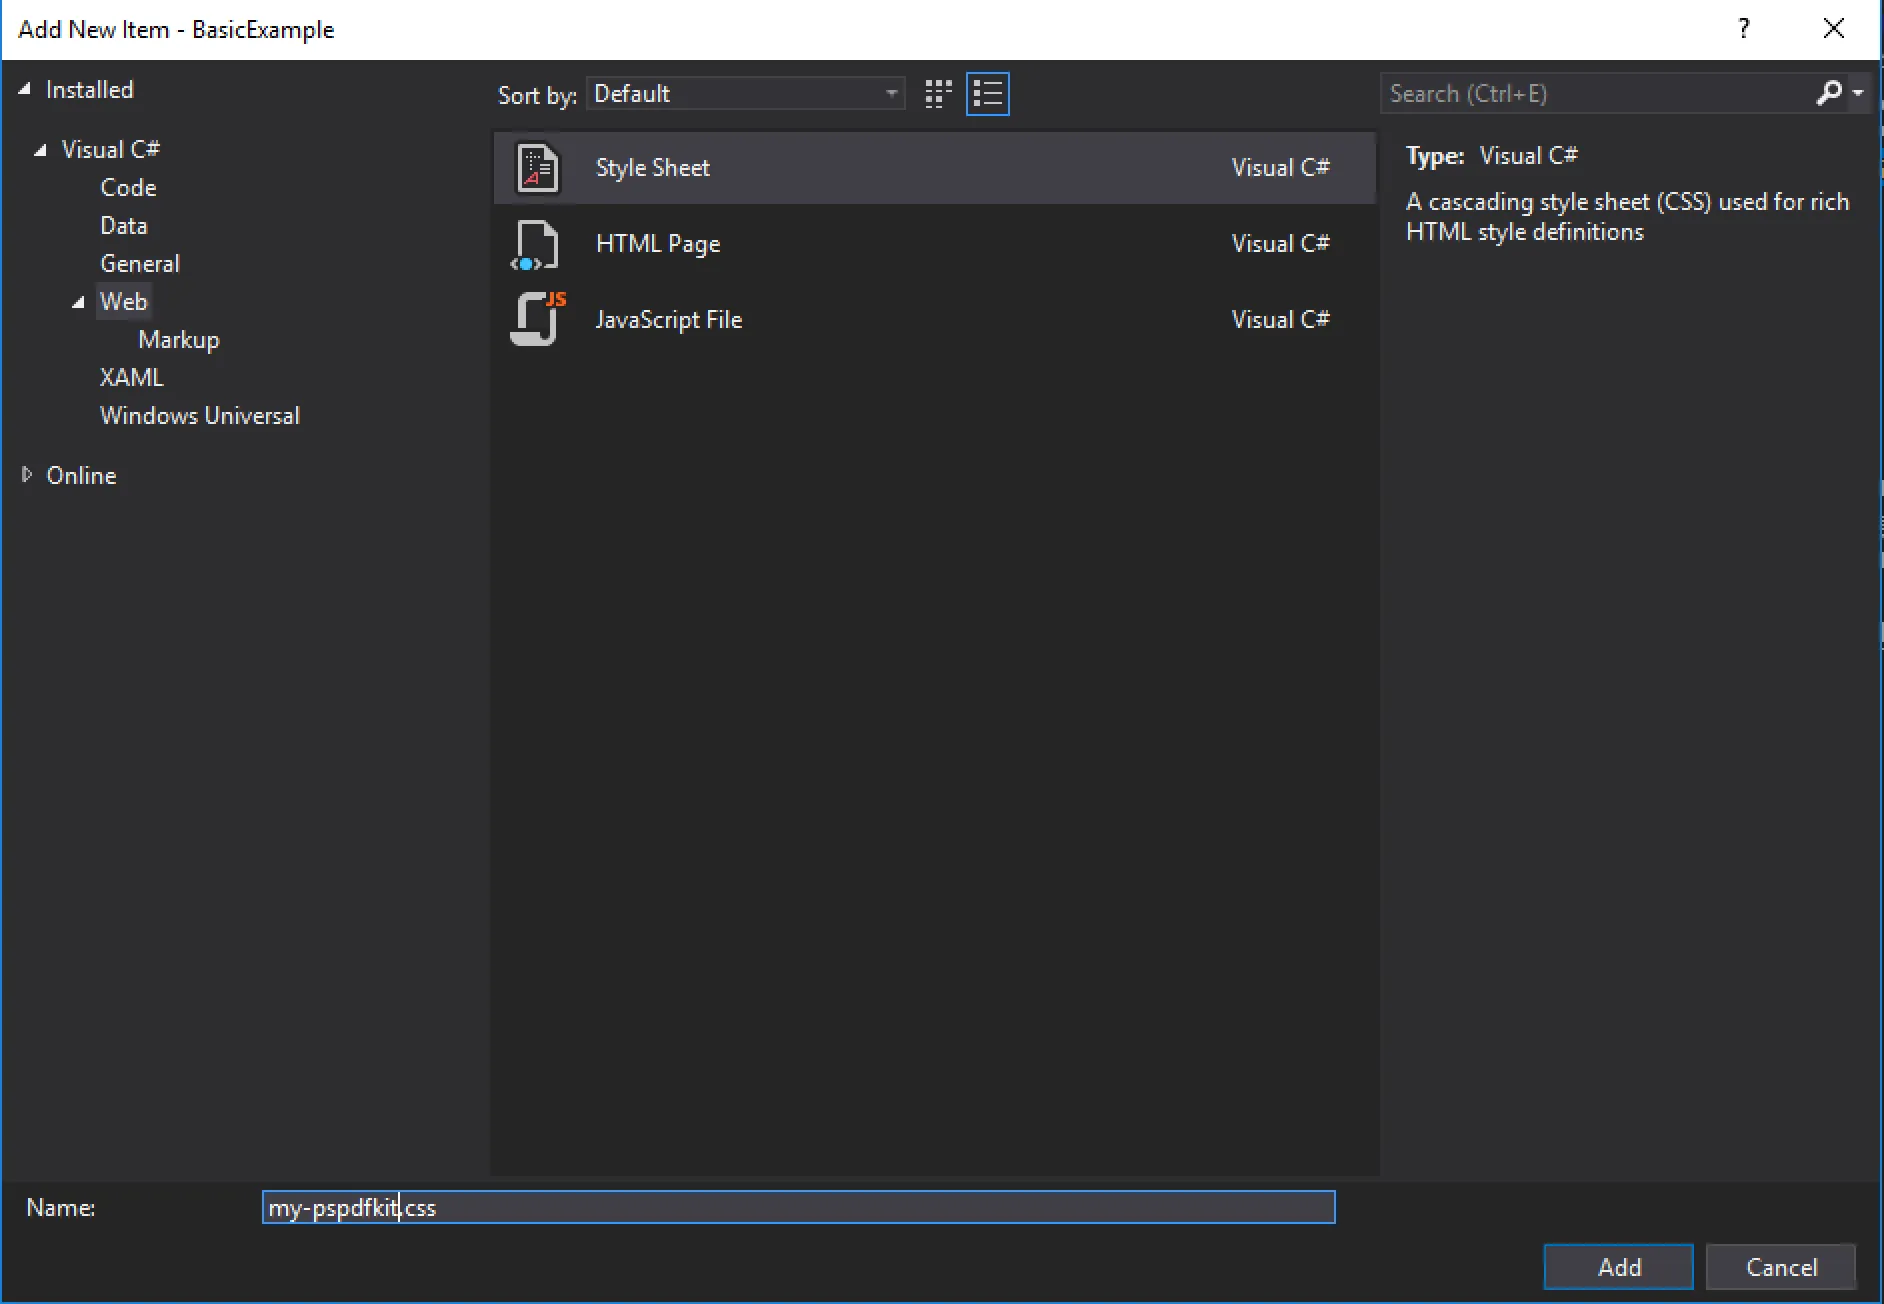Select the Windows Universal category
This screenshot has width=1884, height=1304.
point(200,416)
